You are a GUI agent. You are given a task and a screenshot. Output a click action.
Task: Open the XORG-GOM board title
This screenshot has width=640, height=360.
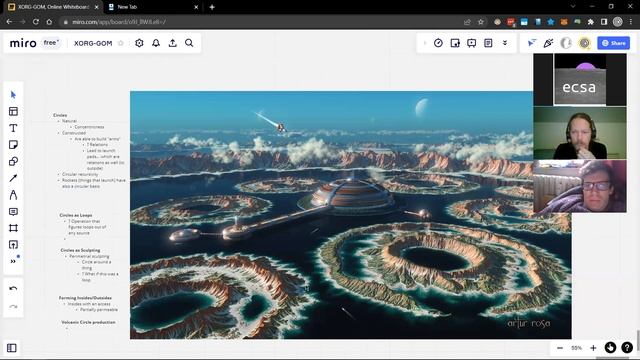93,43
